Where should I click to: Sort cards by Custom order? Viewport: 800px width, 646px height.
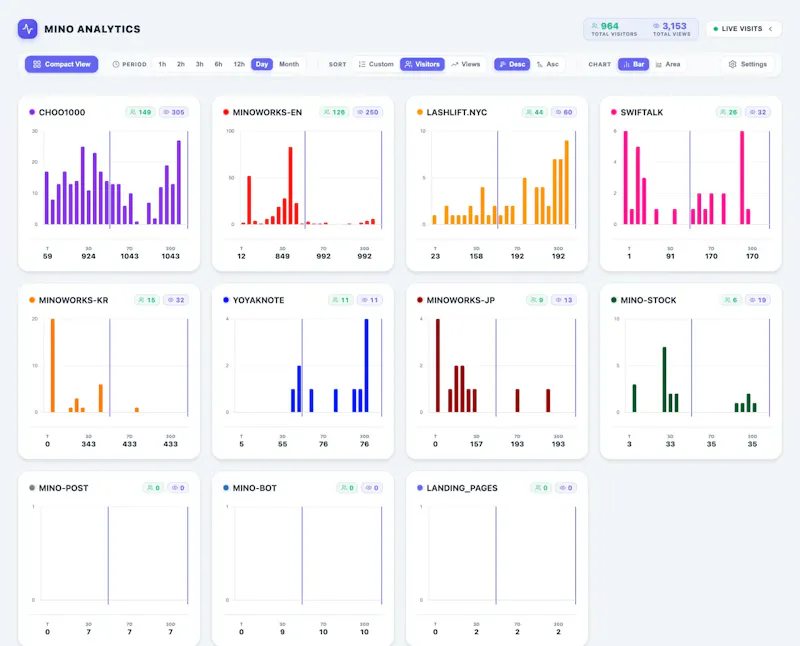[376, 64]
